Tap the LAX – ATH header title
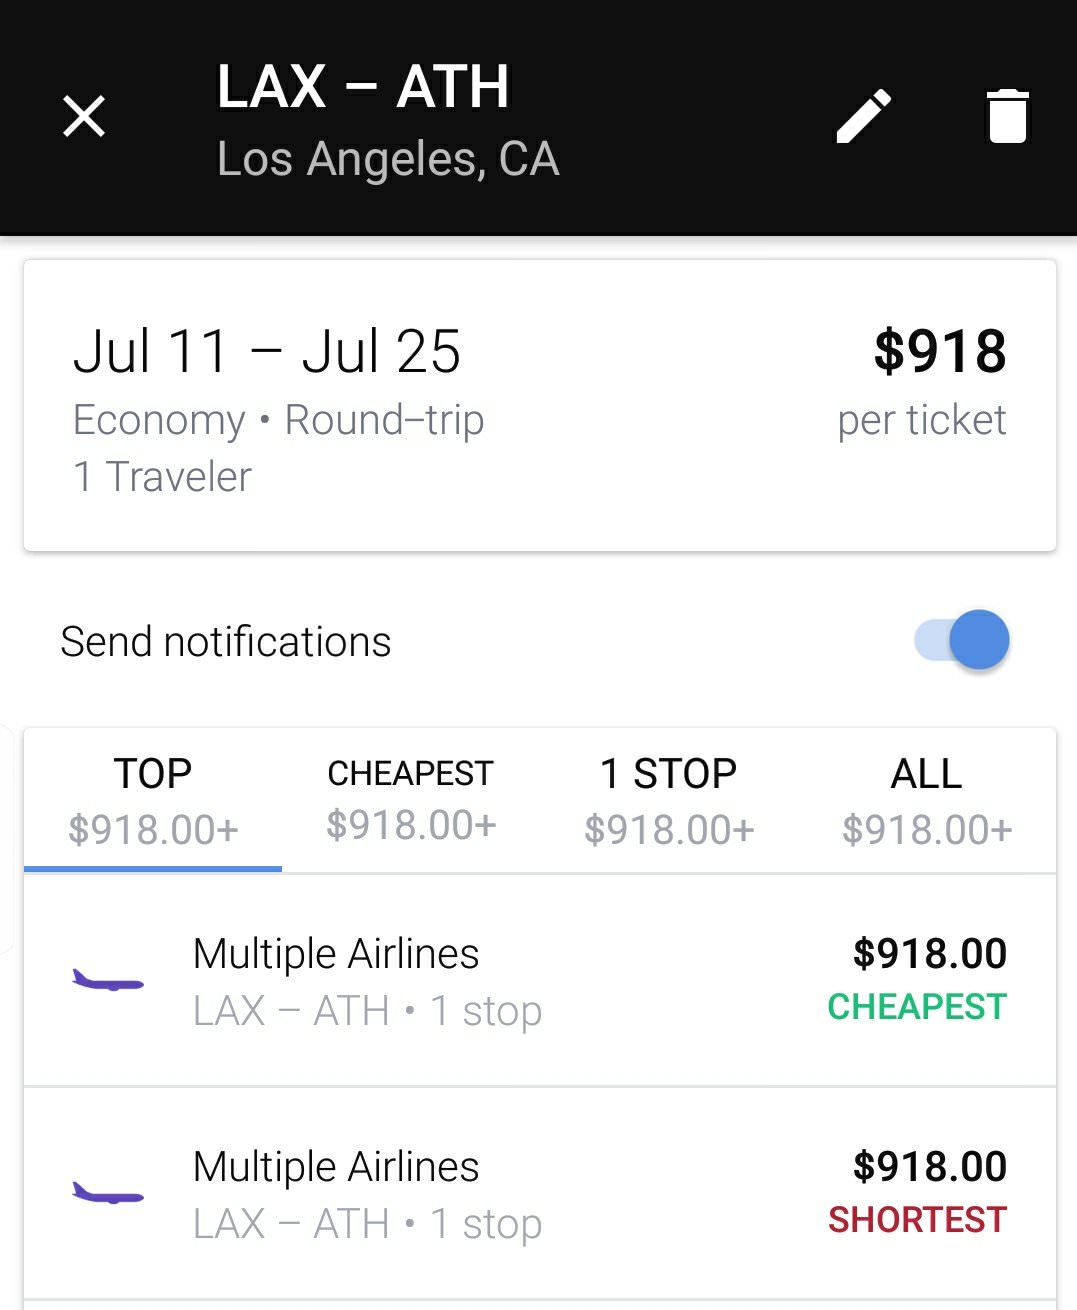1077x1310 pixels. click(363, 87)
